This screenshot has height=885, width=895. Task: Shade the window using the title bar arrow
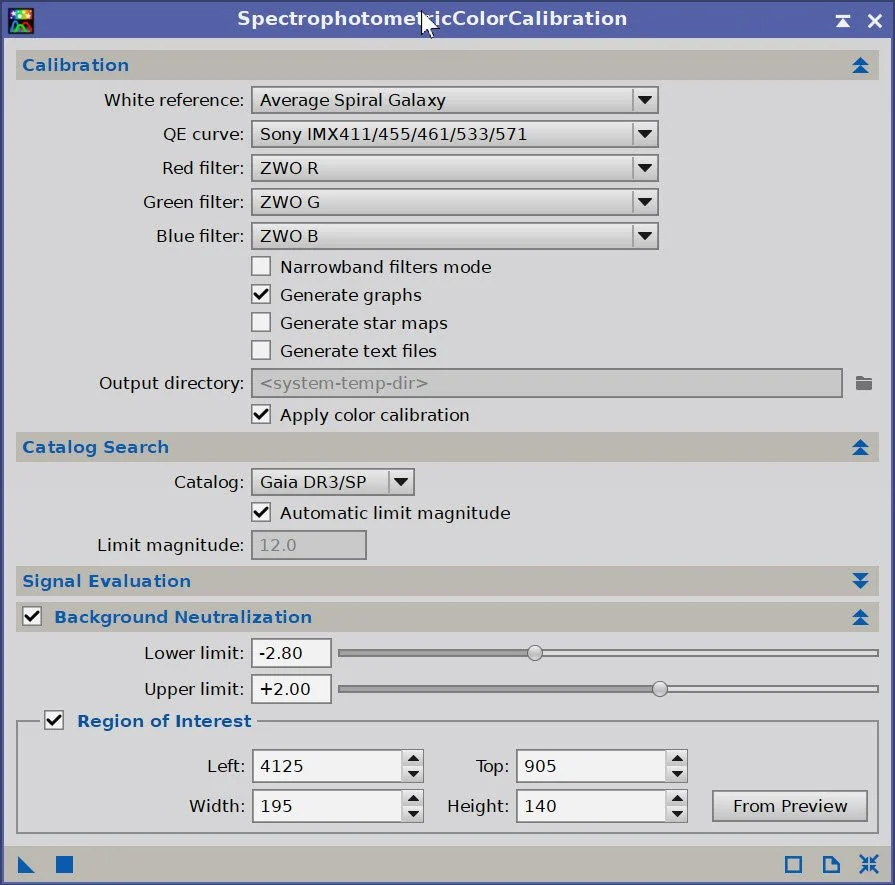842,22
